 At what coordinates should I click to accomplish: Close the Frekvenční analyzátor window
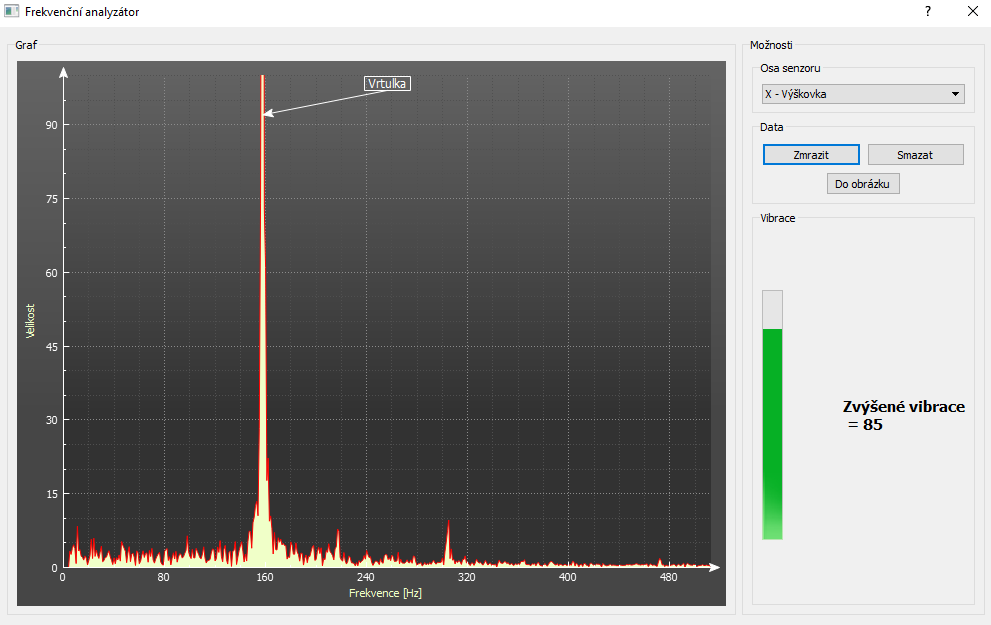click(972, 12)
